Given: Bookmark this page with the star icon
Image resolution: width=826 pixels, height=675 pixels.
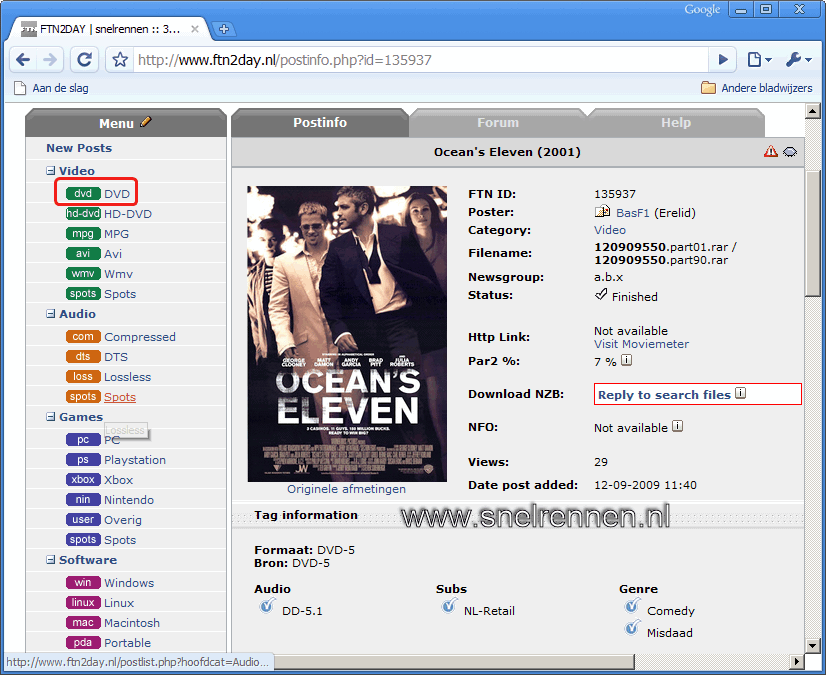Looking at the screenshot, I should (x=120, y=60).
